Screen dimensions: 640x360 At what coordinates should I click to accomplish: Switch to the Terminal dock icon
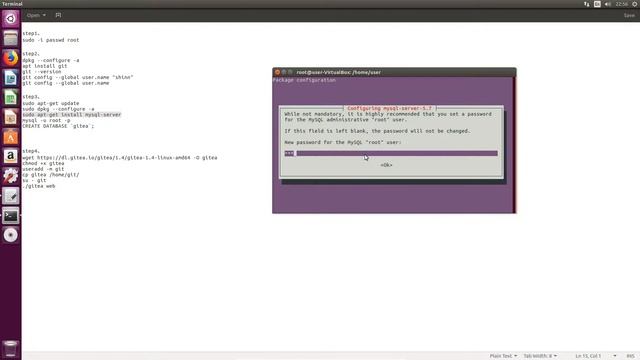[x=11, y=216]
